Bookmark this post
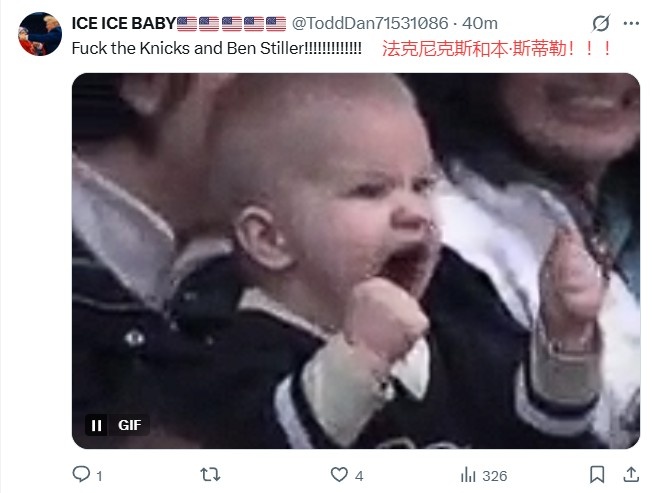The image size is (654, 493). [597, 475]
